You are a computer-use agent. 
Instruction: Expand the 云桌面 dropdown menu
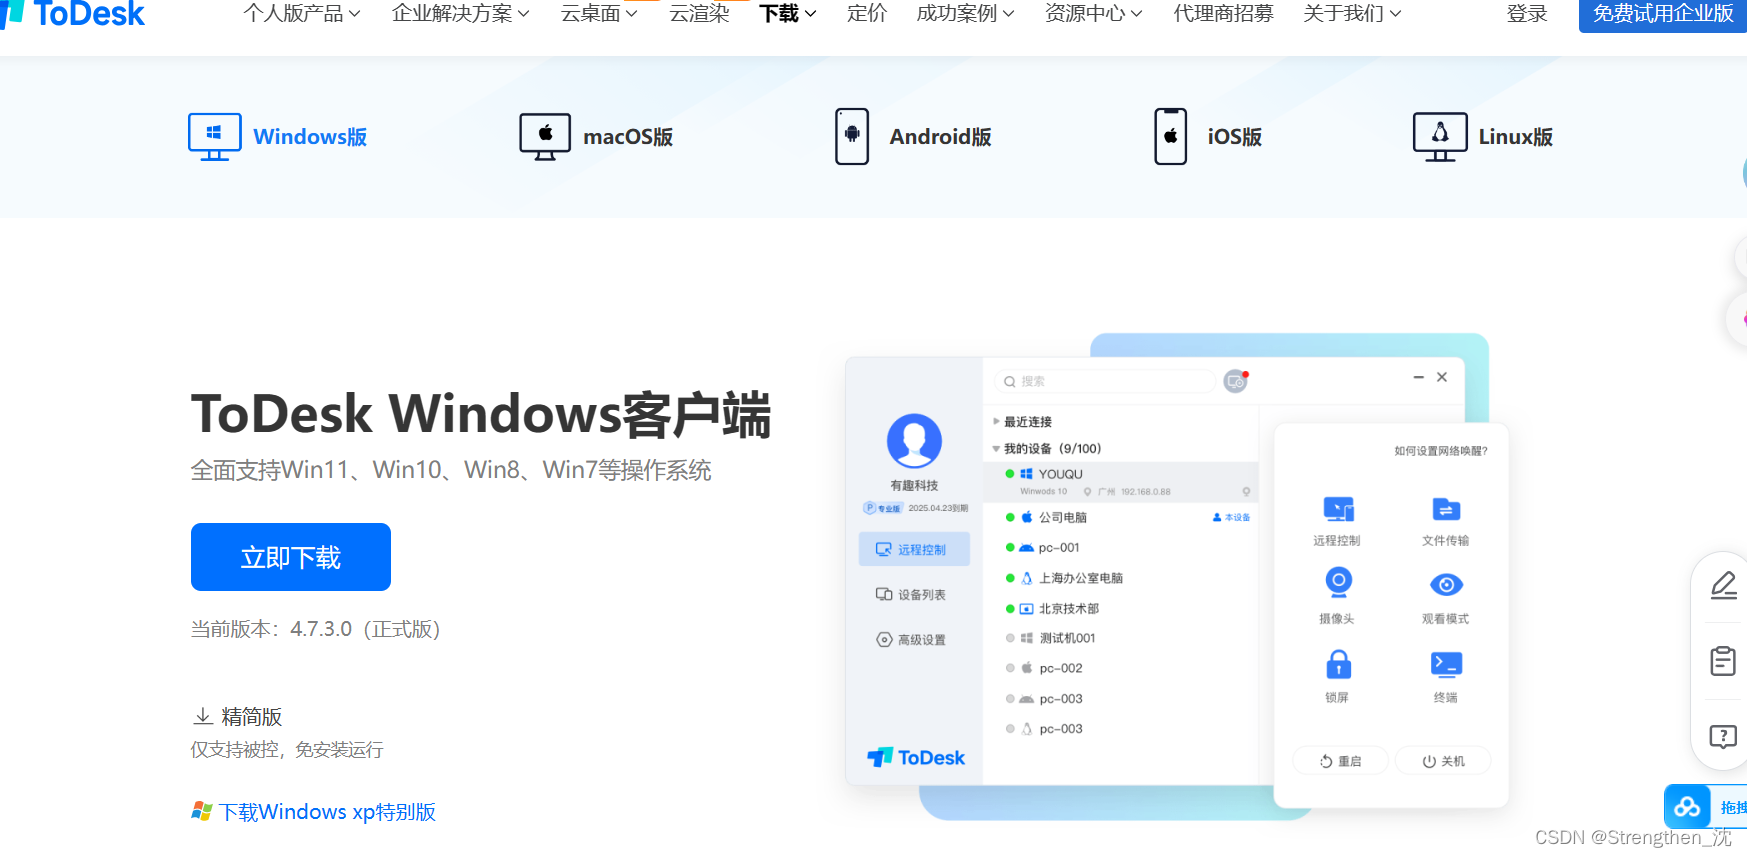(x=599, y=14)
